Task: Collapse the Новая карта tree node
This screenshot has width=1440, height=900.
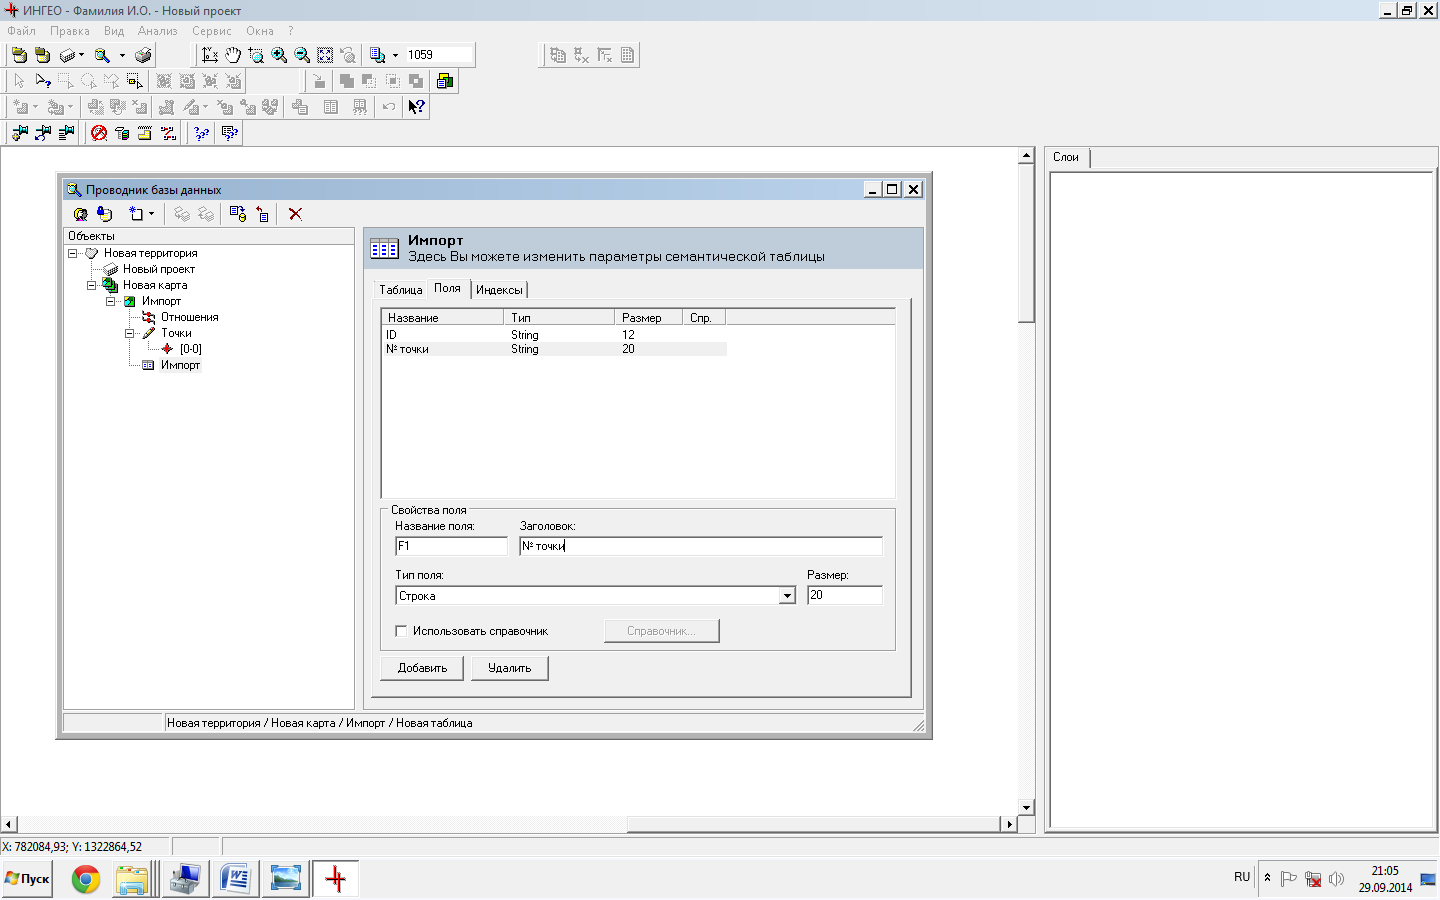Action: click(x=92, y=285)
